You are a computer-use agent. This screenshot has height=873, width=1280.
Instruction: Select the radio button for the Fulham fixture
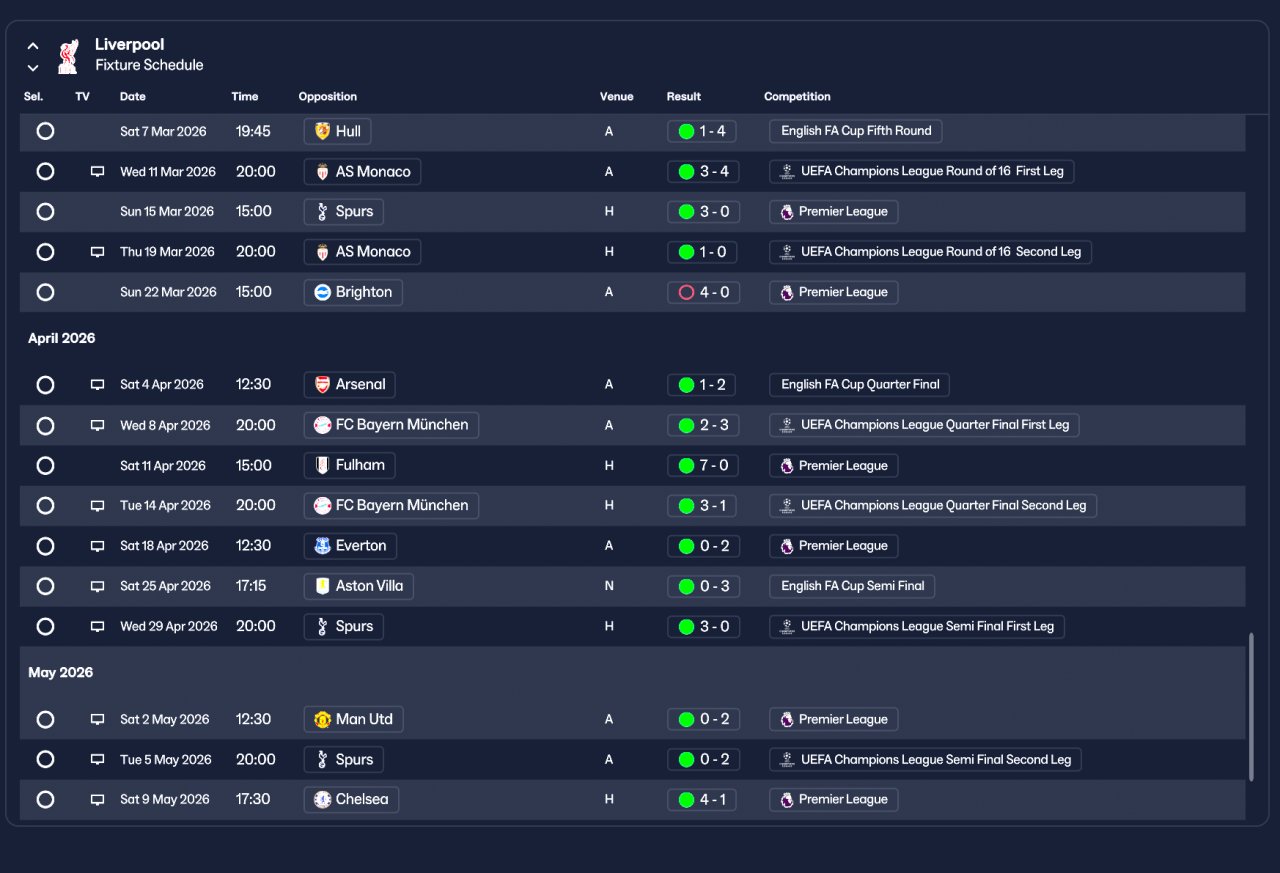[45, 466]
